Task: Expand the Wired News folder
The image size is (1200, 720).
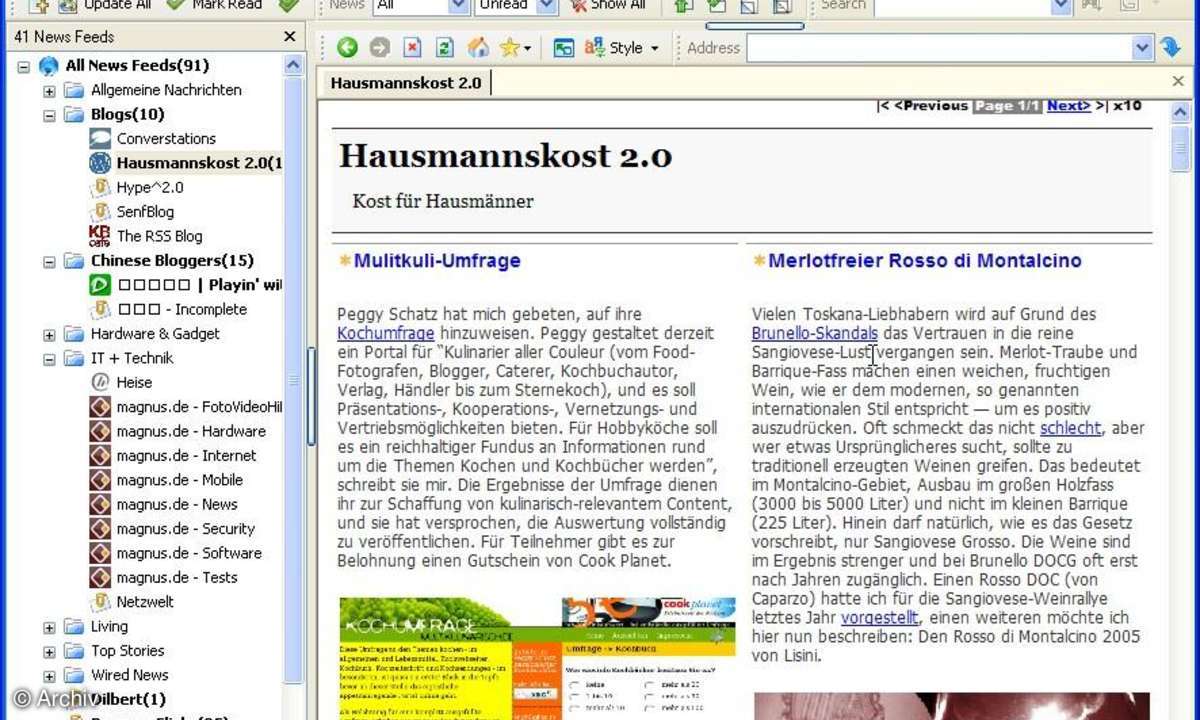Action: coord(49,675)
